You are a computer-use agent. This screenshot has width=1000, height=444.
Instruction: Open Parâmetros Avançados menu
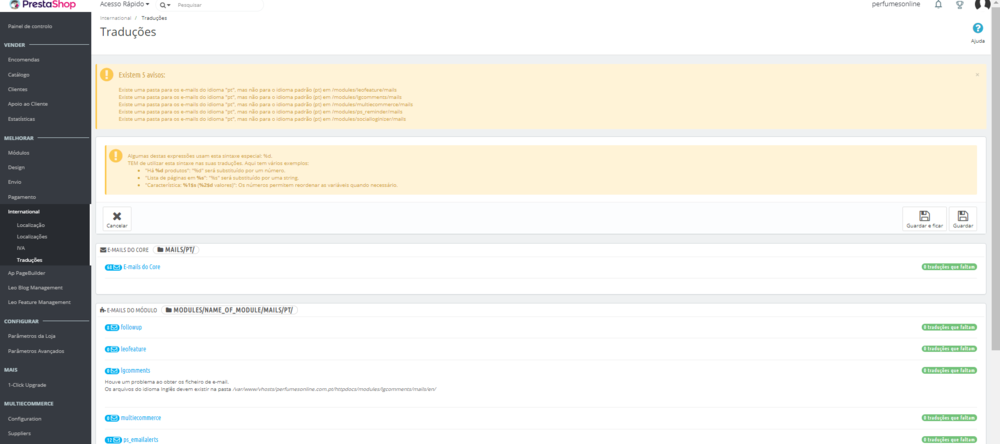pos(36,351)
